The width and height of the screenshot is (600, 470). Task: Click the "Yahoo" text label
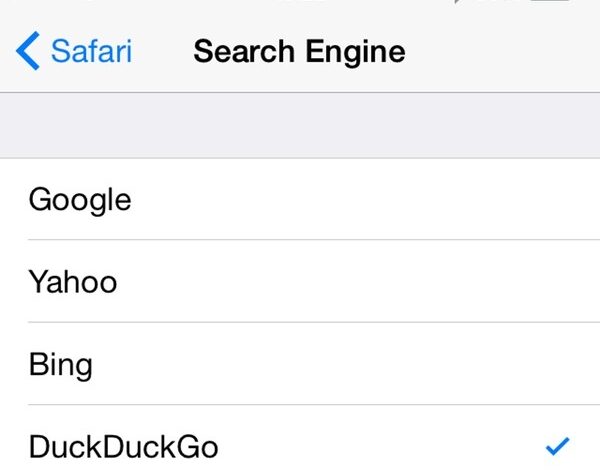coord(73,282)
